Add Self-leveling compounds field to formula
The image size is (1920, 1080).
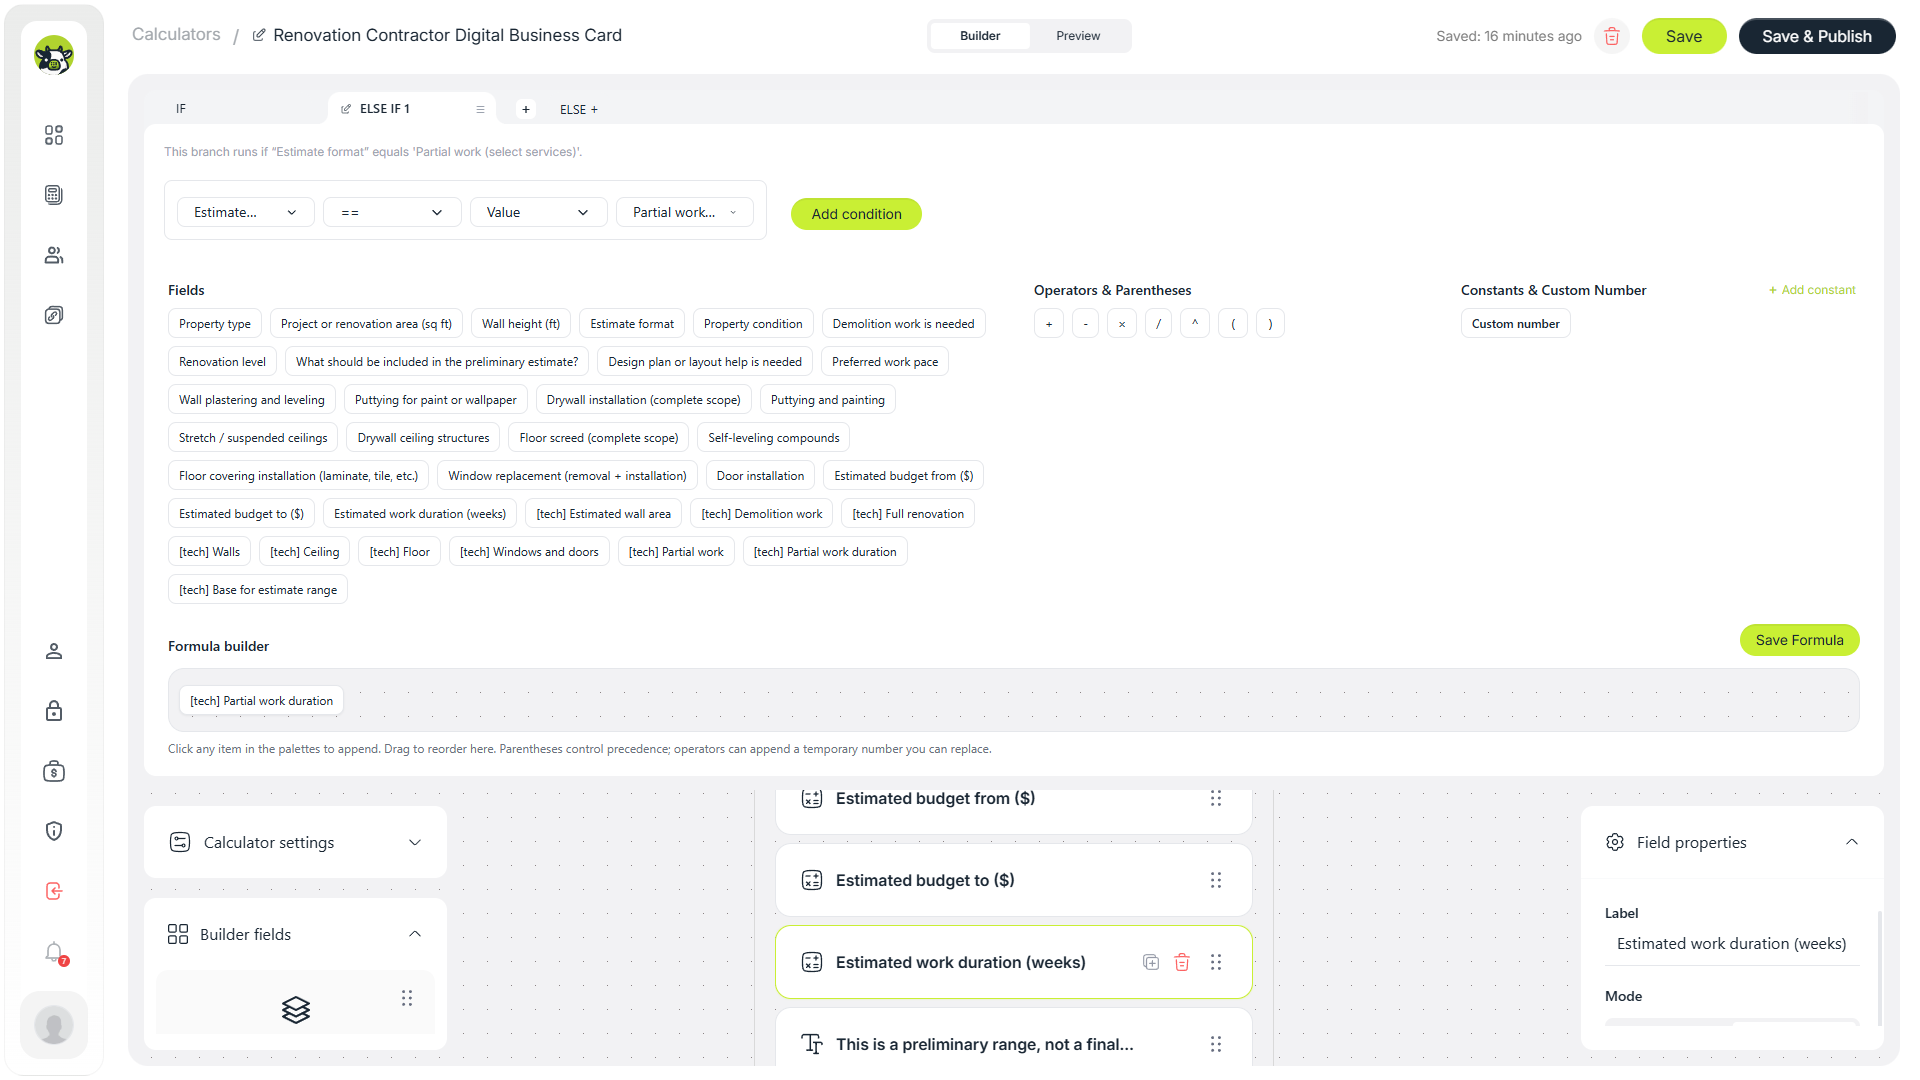(x=774, y=438)
